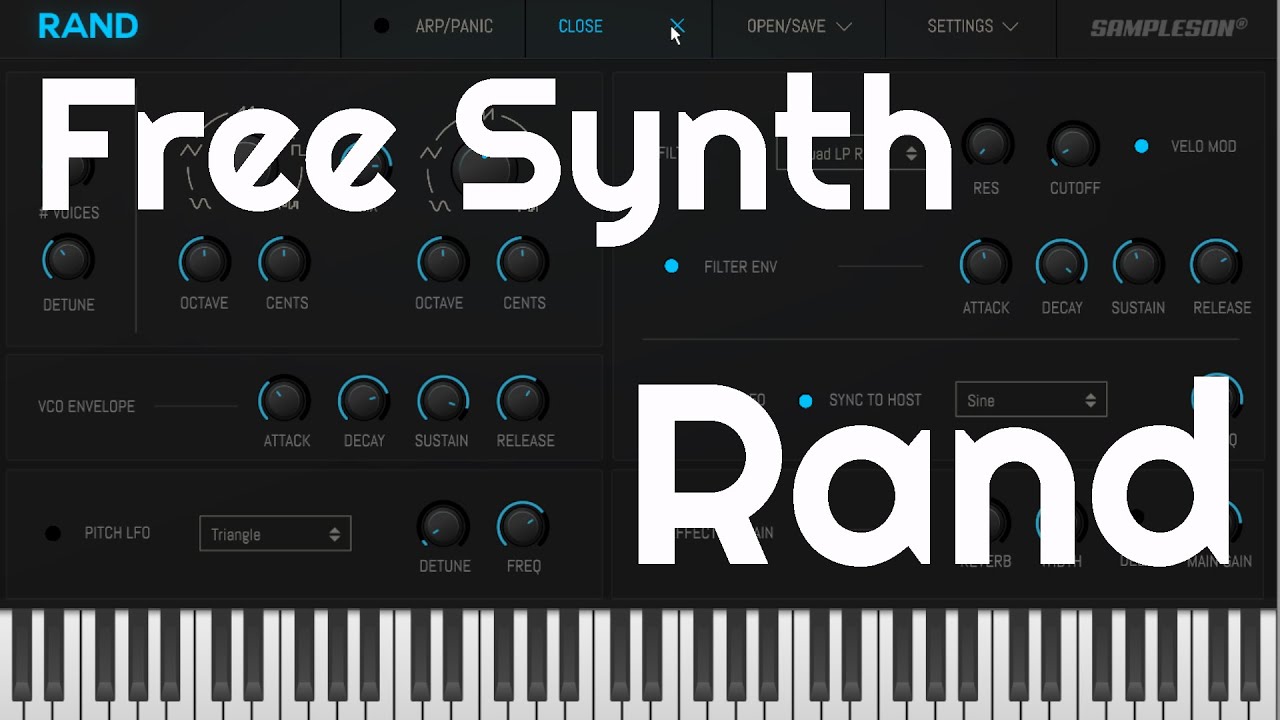The image size is (1280, 720).
Task: Click the Pitch LFO FREQ knob
Action: tap(522, 526)
